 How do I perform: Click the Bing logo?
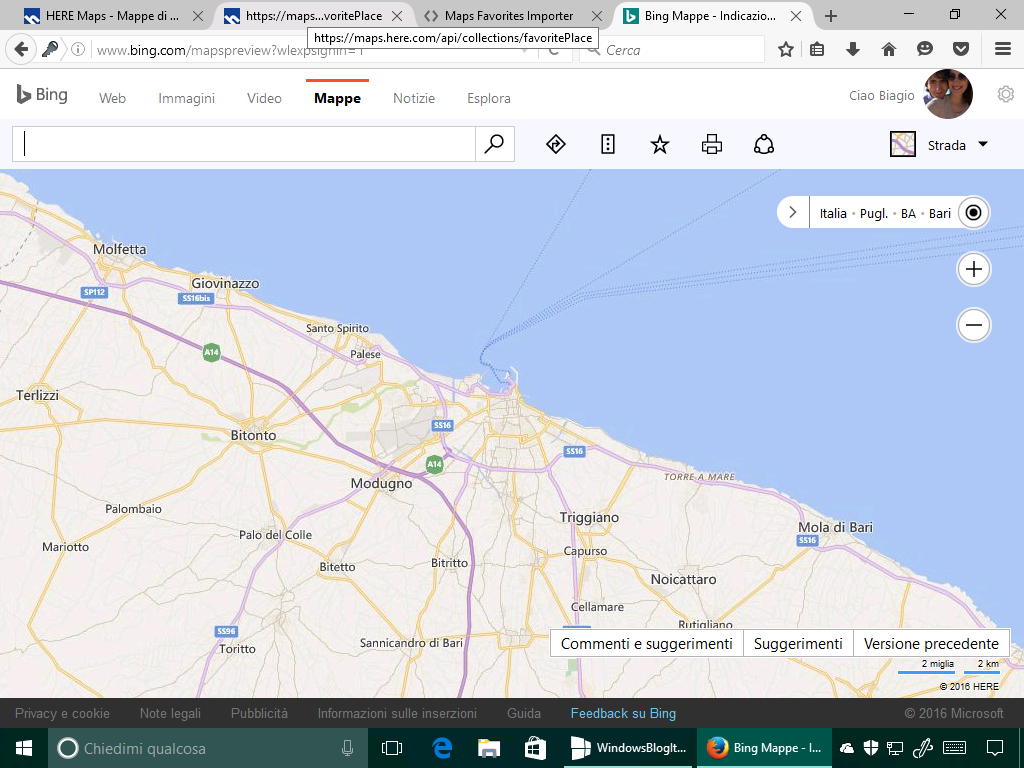tap(42, 95)
